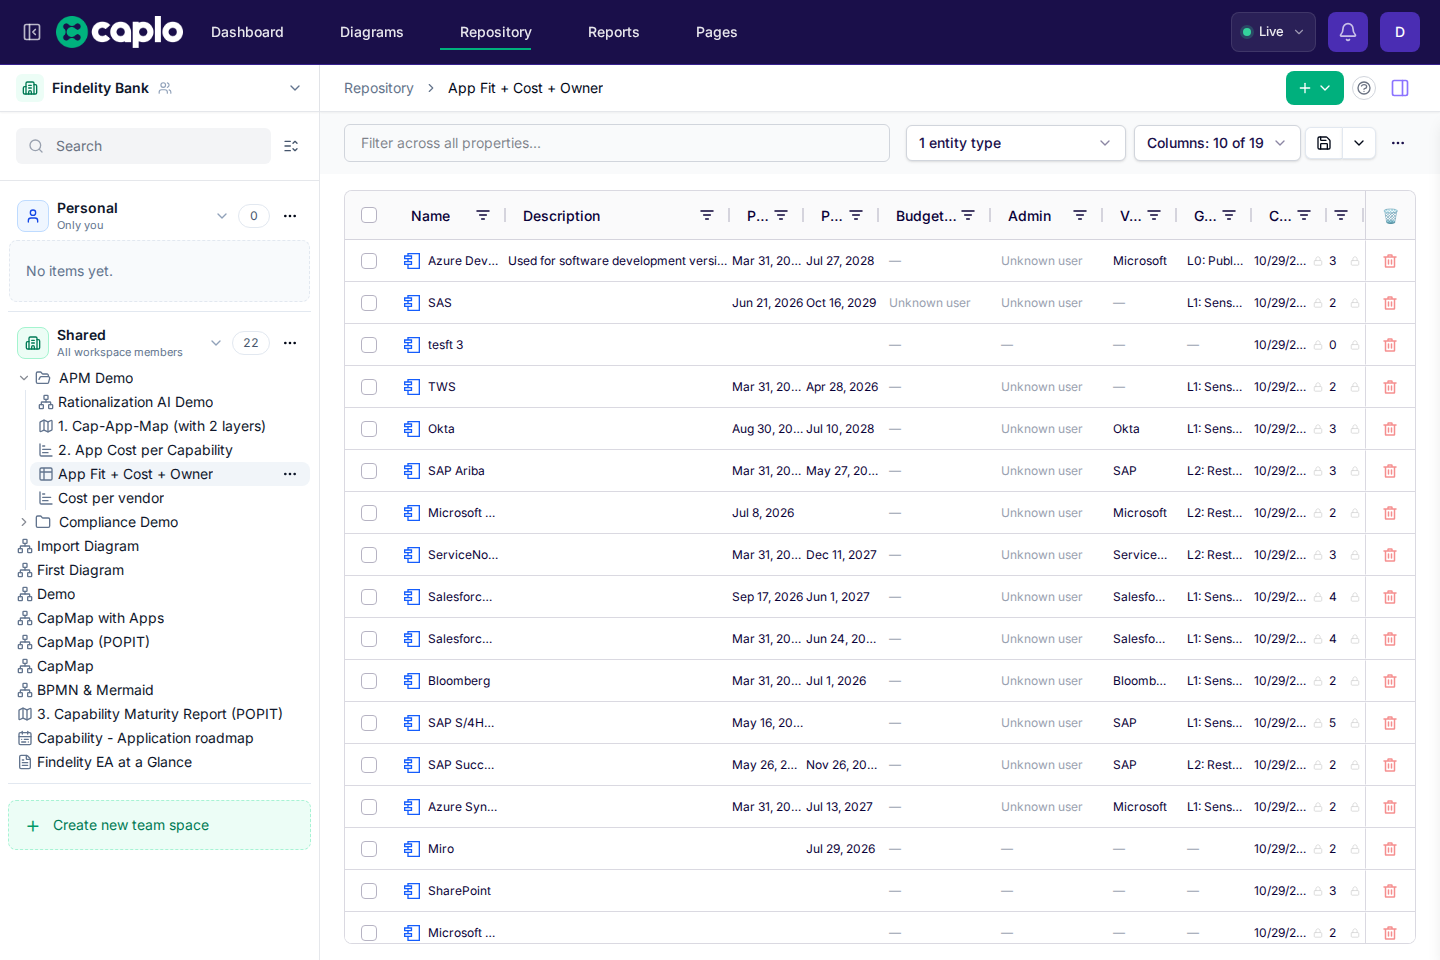Click the toolbar three-dots more menu
This screenshot has width=1440, height=960.
(x=1398, y=143)
